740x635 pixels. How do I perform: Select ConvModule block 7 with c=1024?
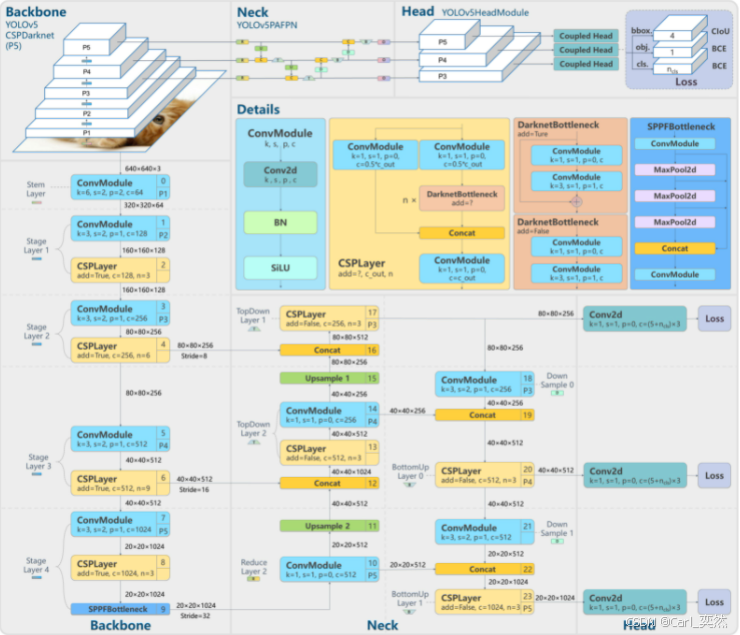[x=120, y=524]
